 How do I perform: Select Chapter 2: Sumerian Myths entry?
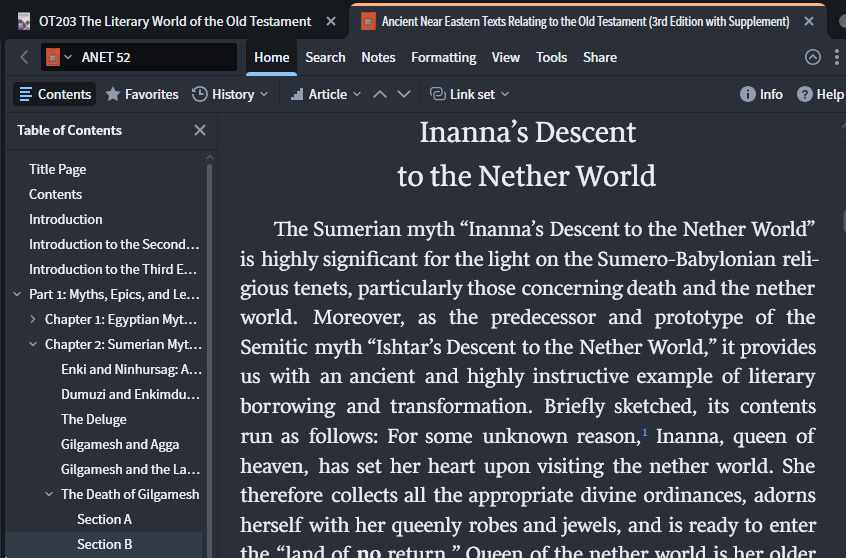(123, 344)
